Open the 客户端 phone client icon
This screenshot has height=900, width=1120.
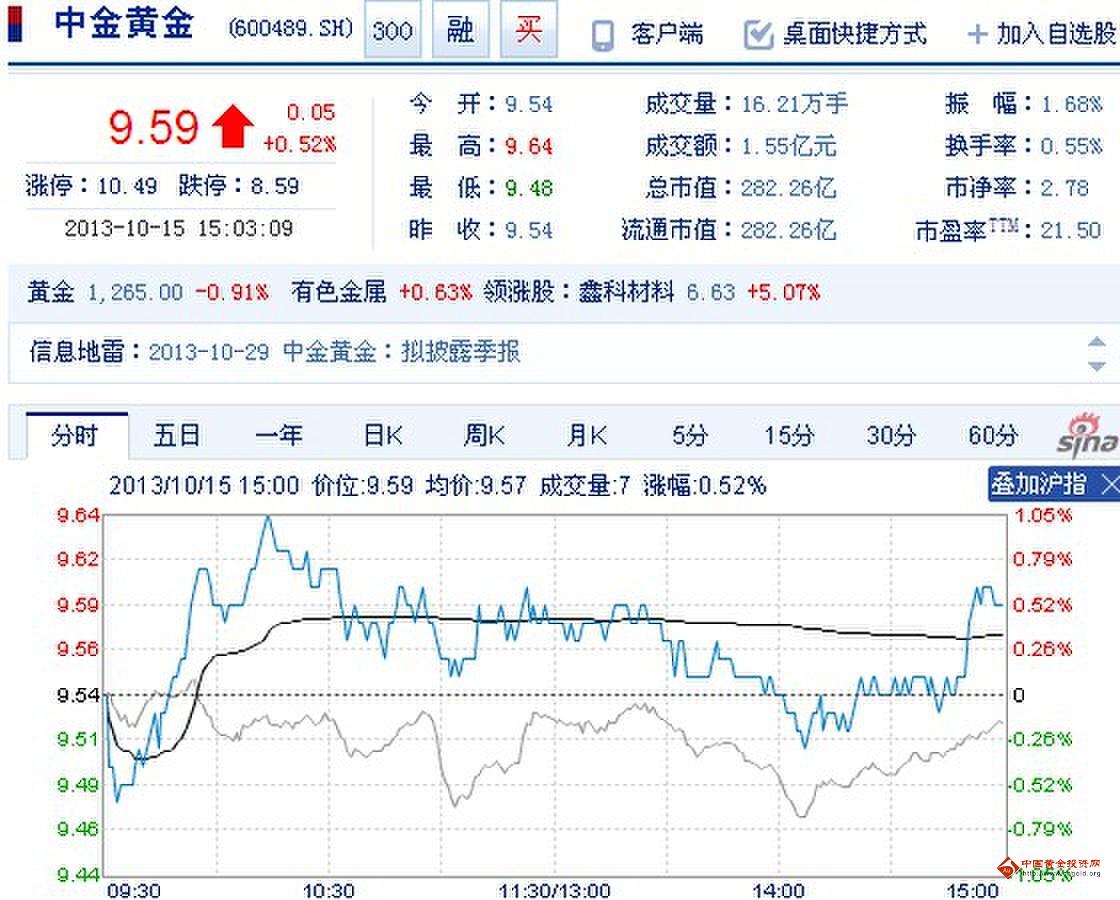coord(603,35)
